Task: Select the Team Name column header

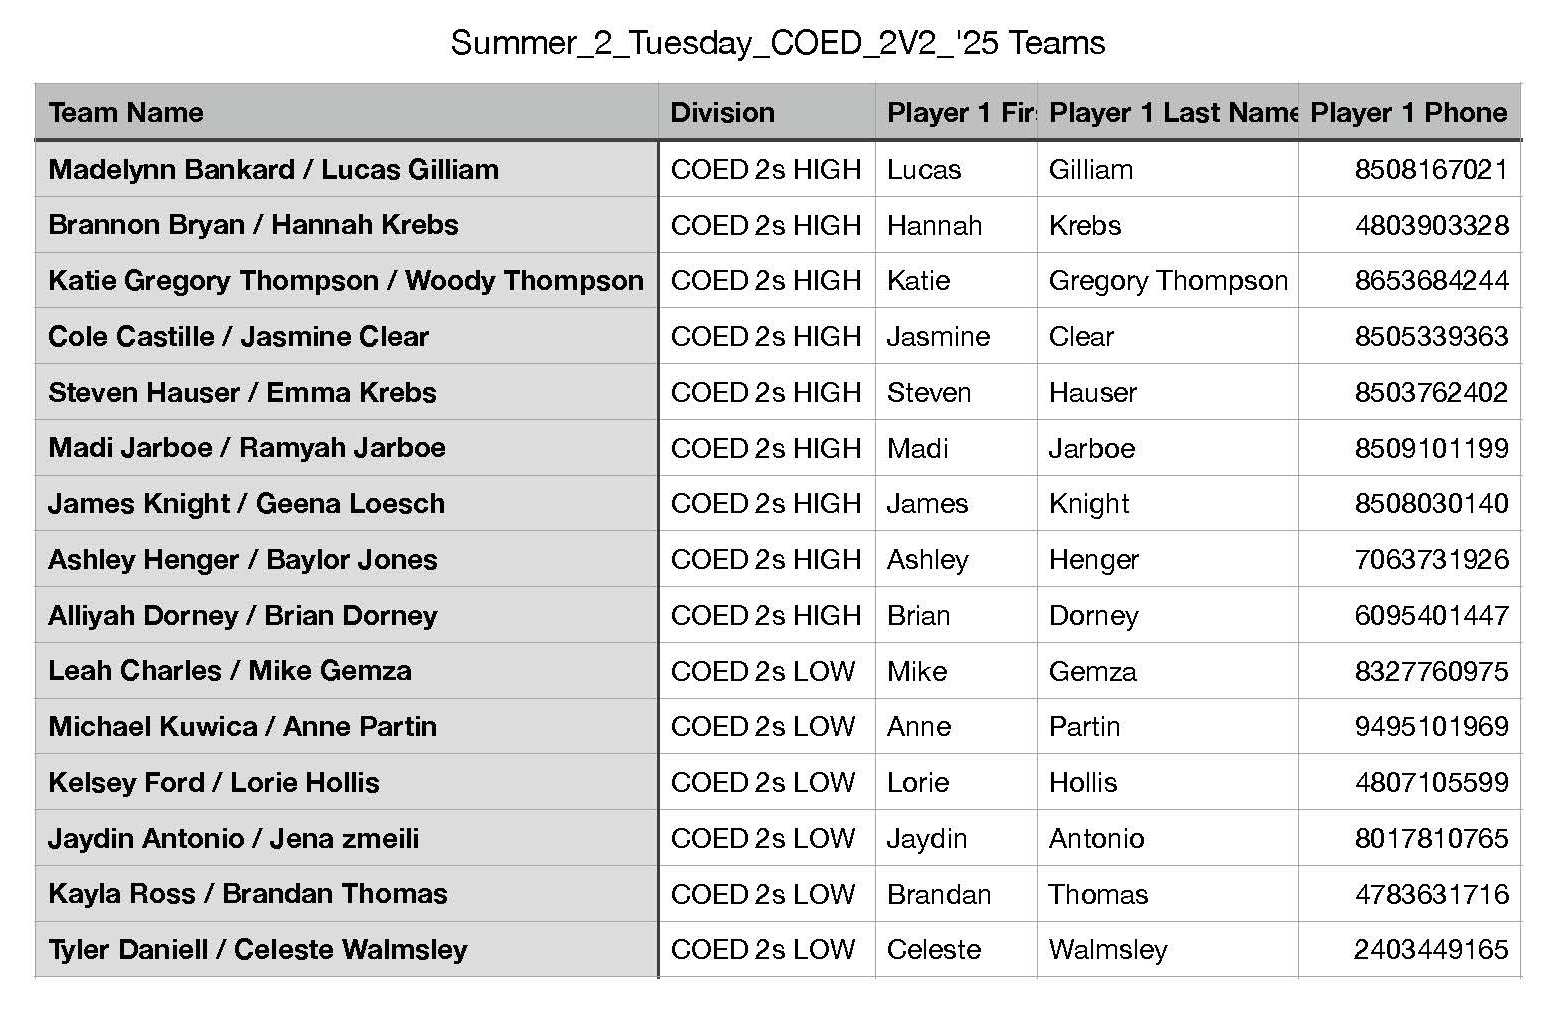Action: coord(346,112)
